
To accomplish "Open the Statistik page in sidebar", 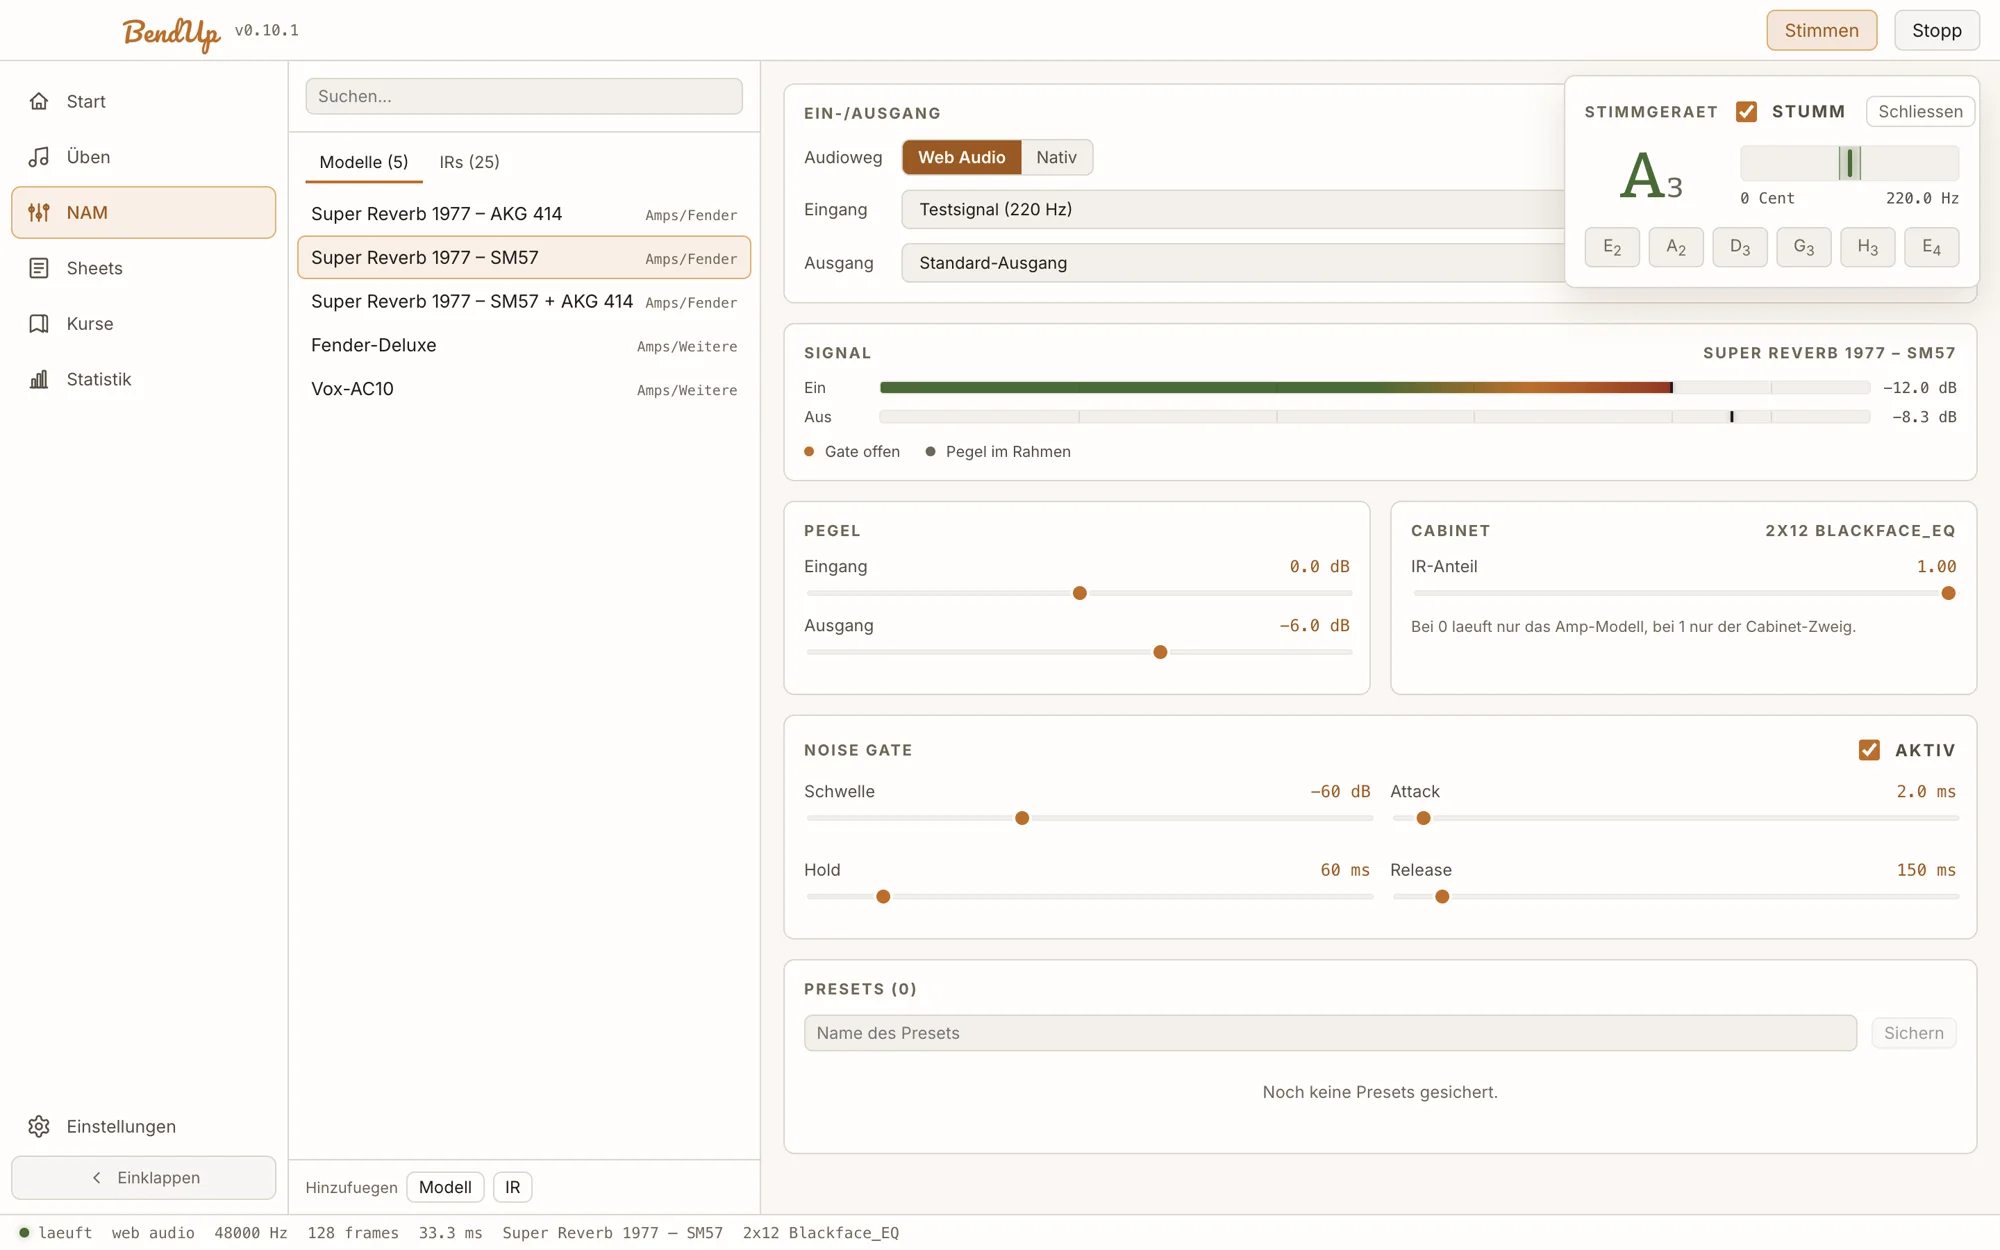I will [x=143, y=379].
